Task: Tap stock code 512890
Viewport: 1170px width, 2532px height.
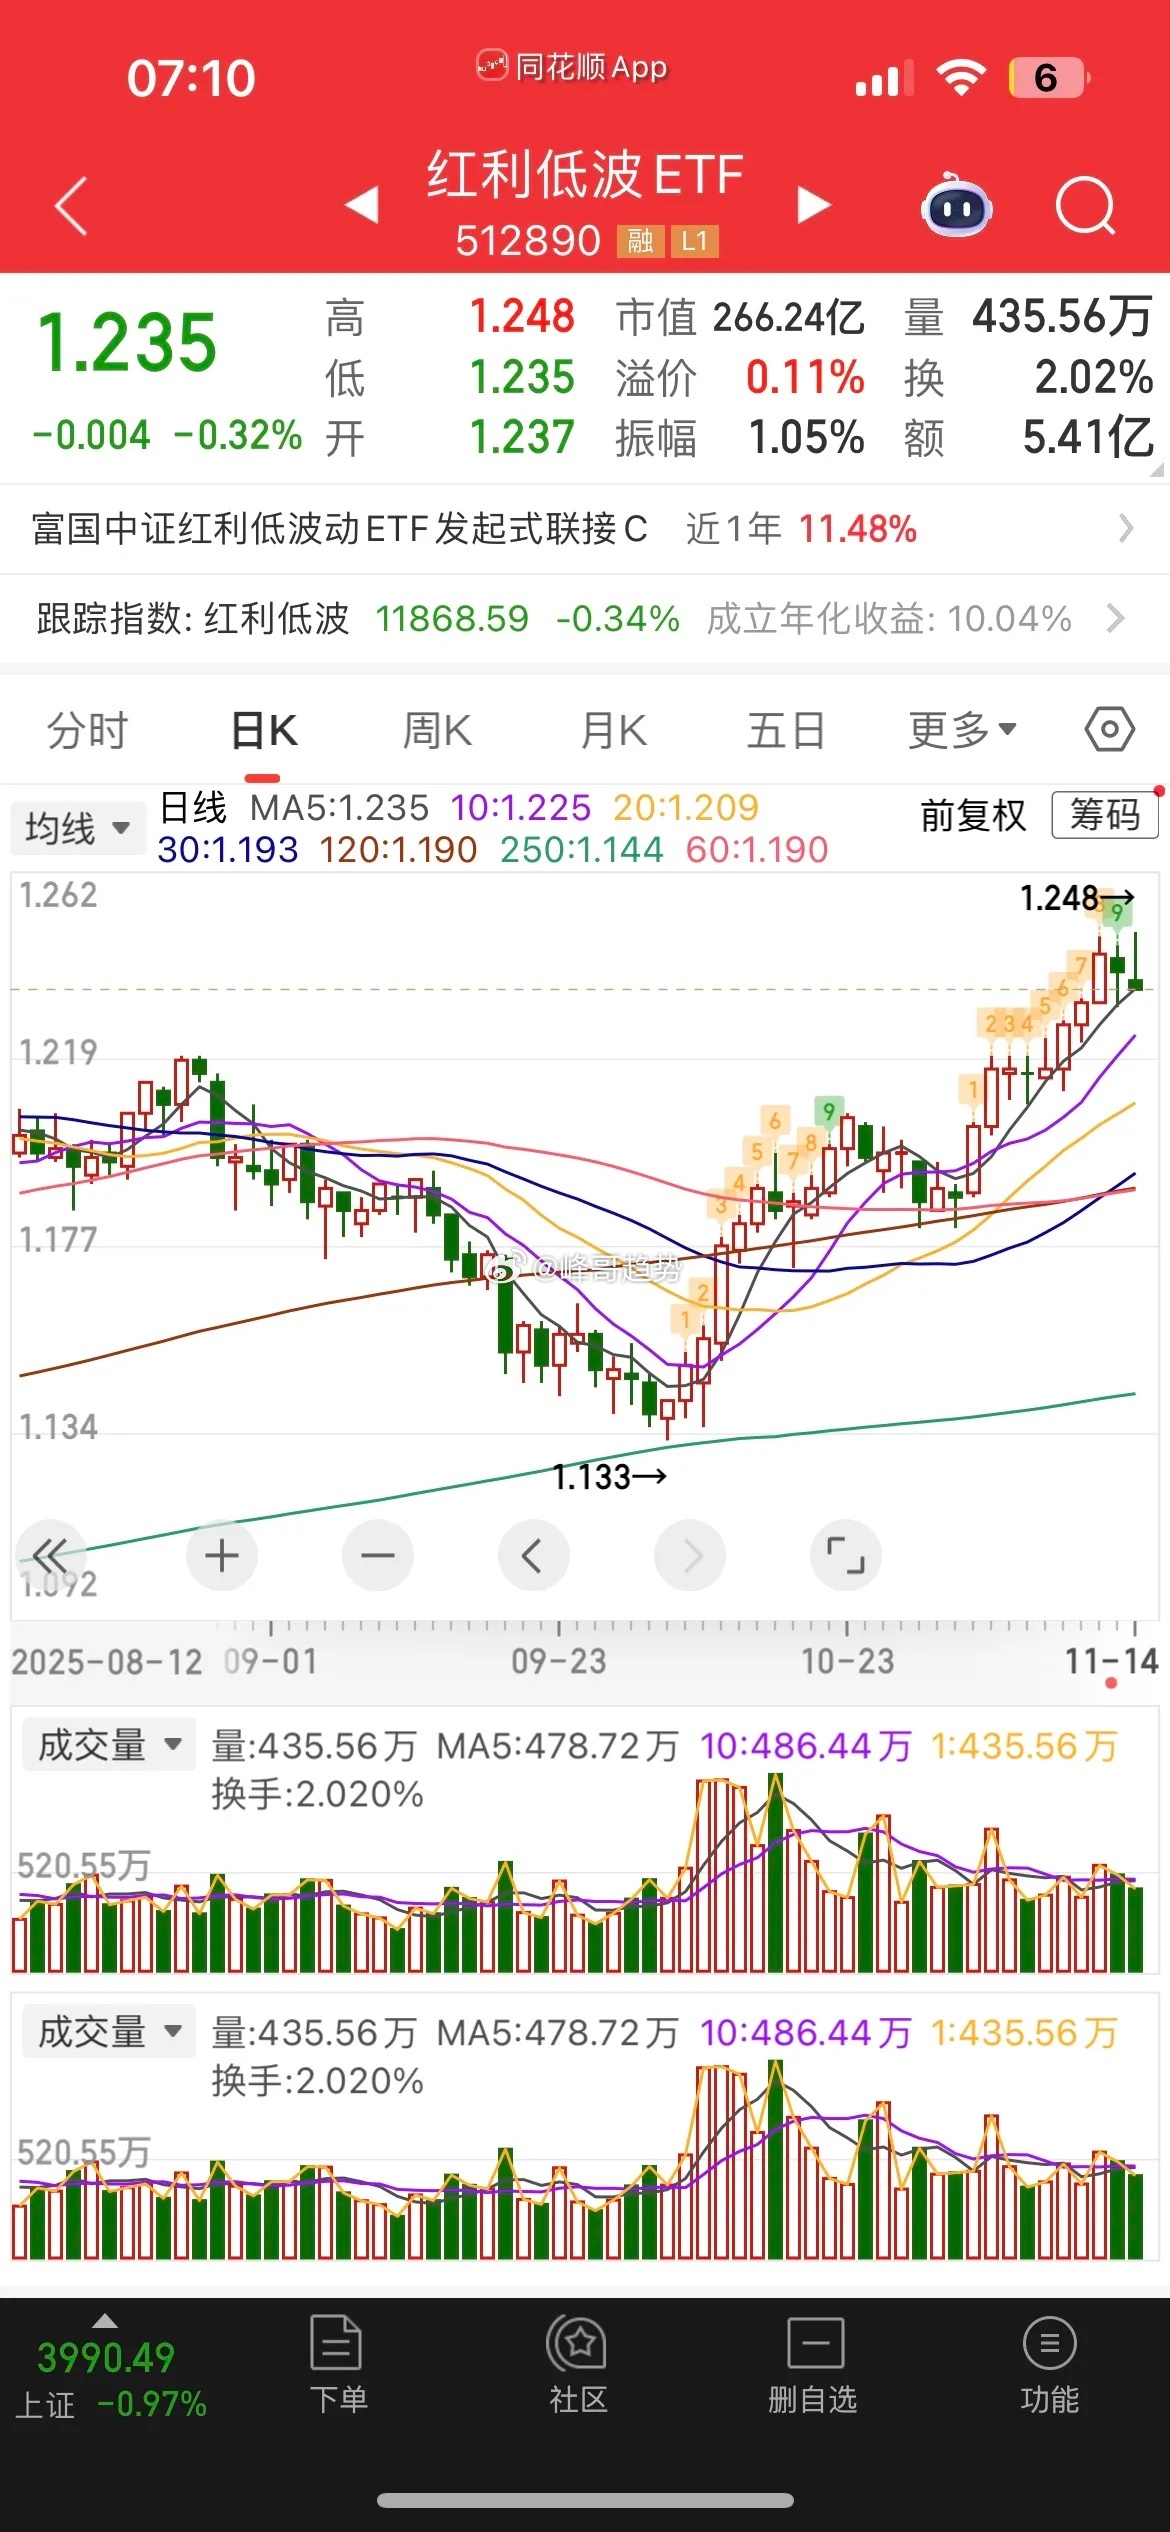Action: pos(528,241)
